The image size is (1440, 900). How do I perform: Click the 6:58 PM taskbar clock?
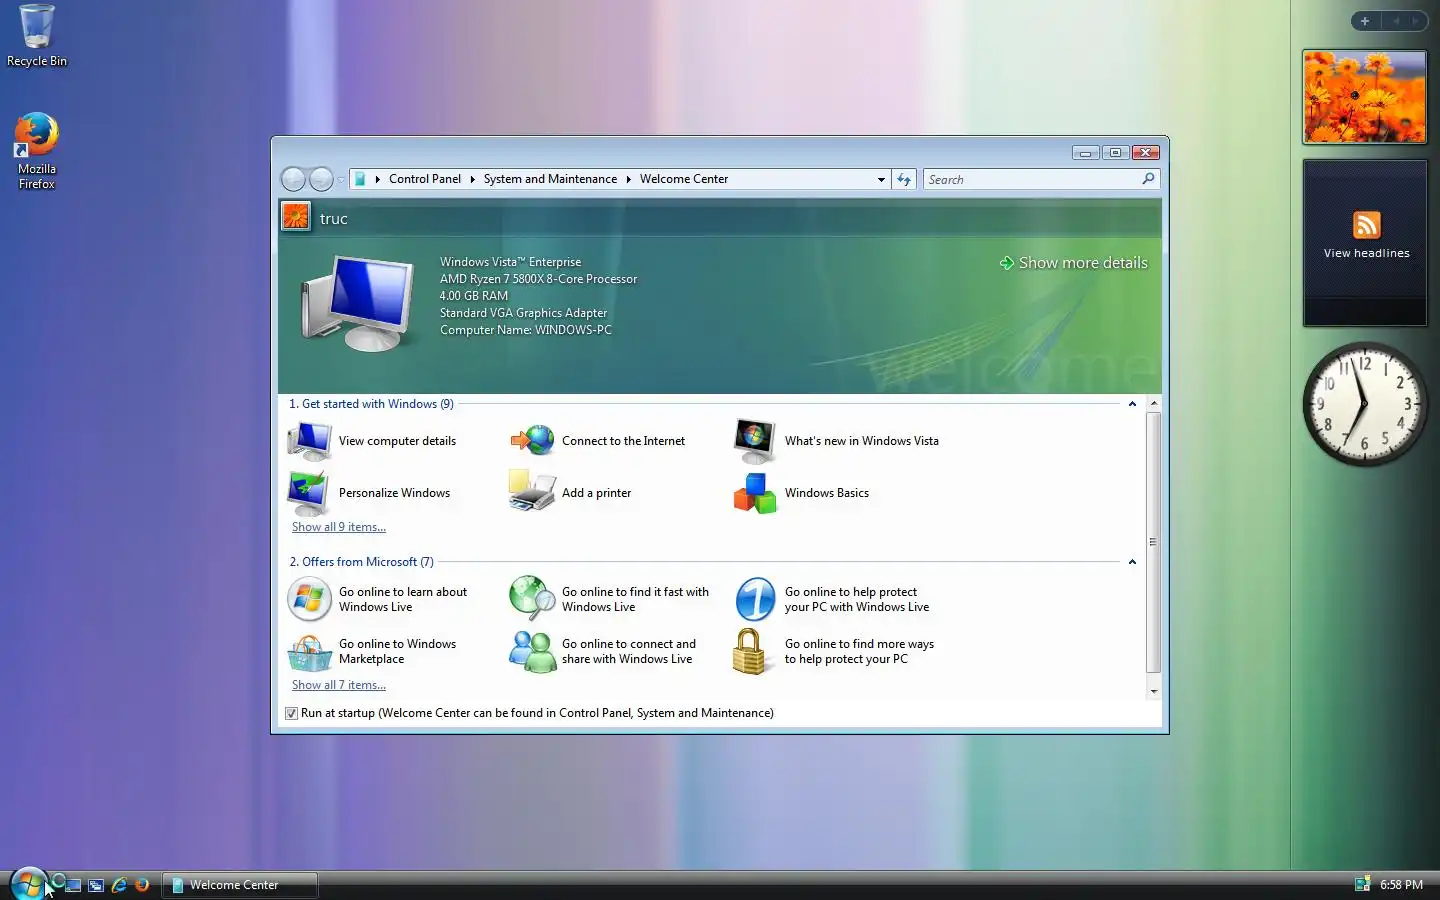tap(1401, 885)
